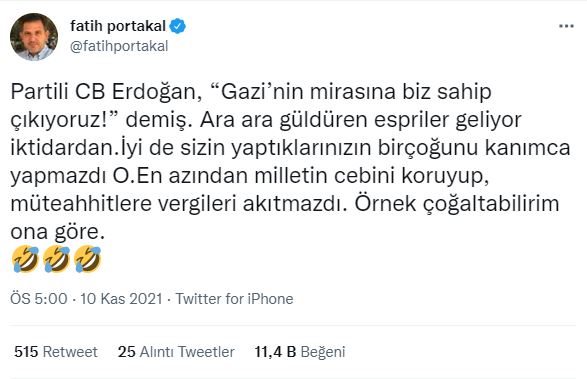The height and width of the screenshot is (379, 587).
Task: Visit the @fatihportakal handle link
Action: pos(119,46)
